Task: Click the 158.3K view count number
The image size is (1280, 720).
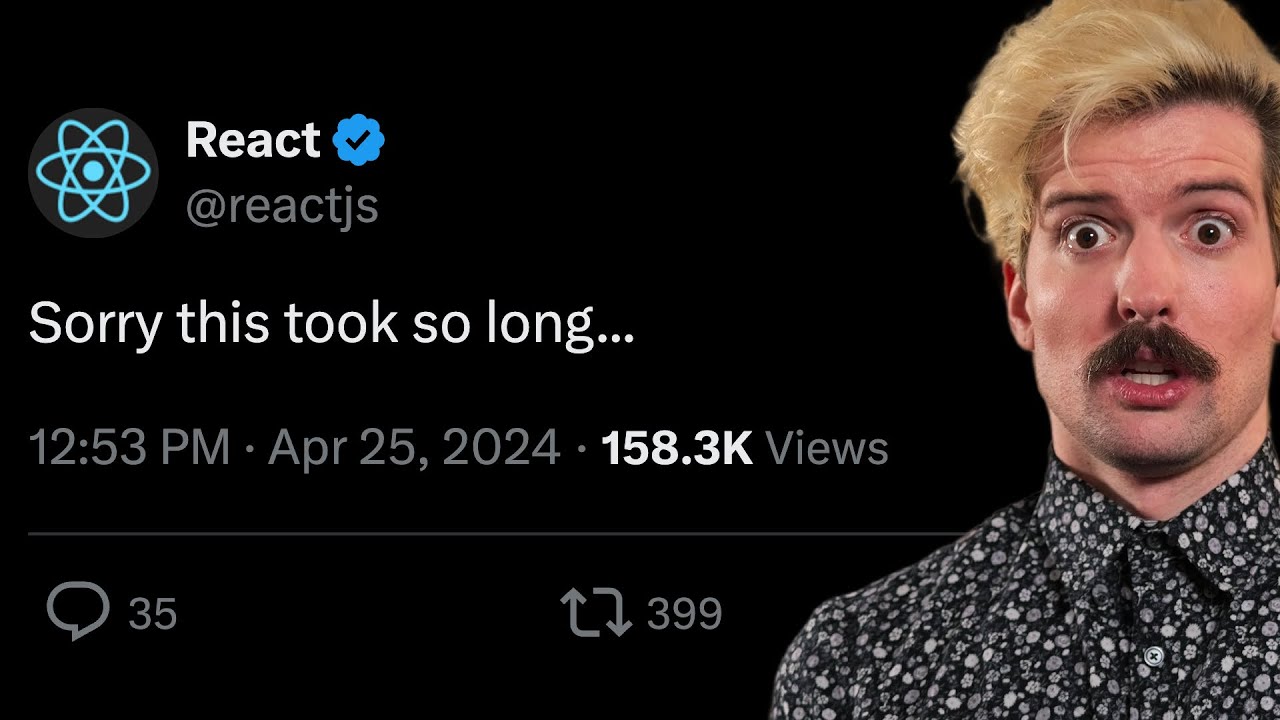Action: click(x=676, y=448)
